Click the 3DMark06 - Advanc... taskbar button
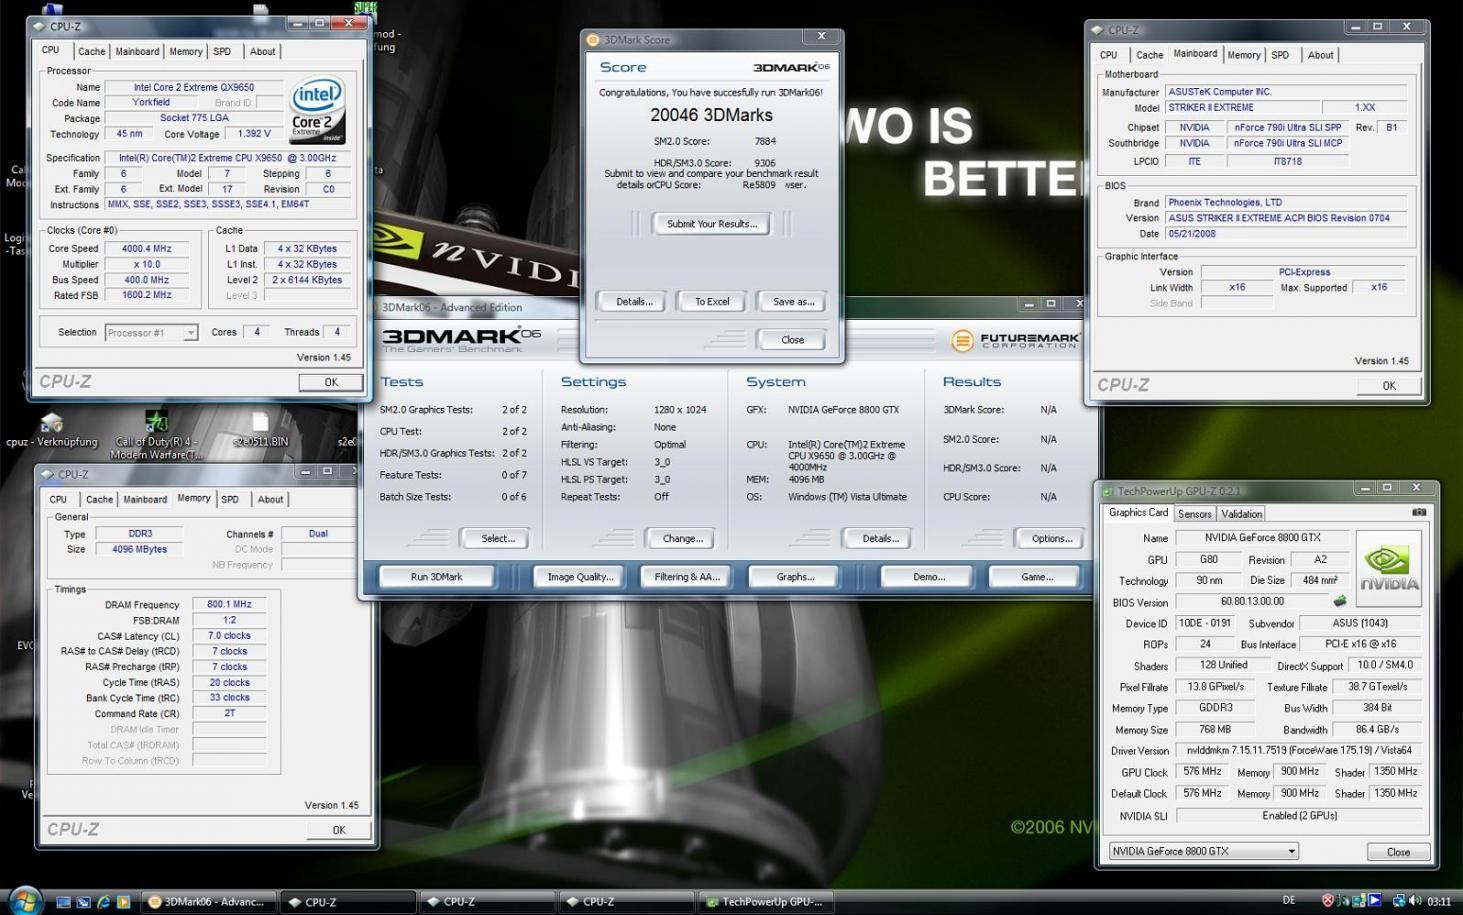Screen dimensions: 1463x915 208,902
